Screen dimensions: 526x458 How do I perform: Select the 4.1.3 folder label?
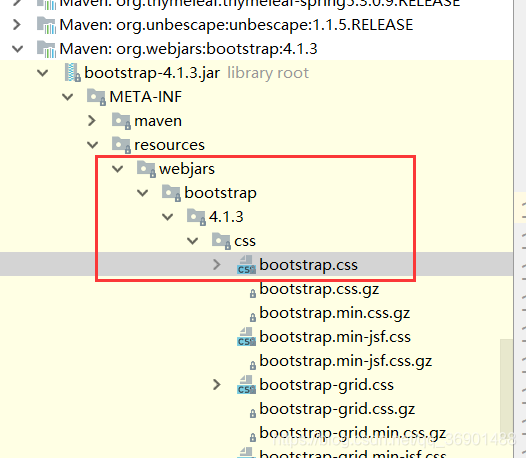pyautogui.click(x=226, y=217)
